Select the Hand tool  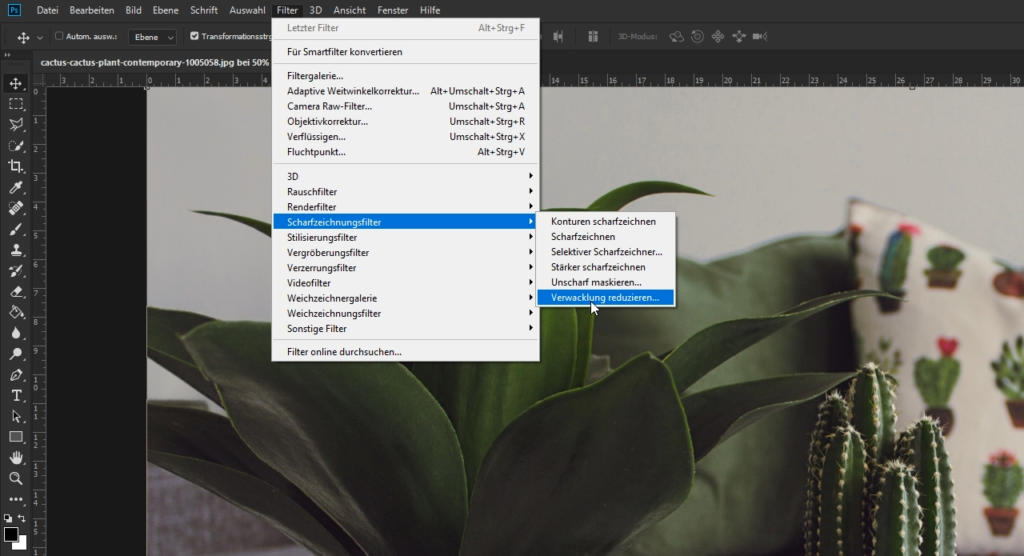click(16, 458)
